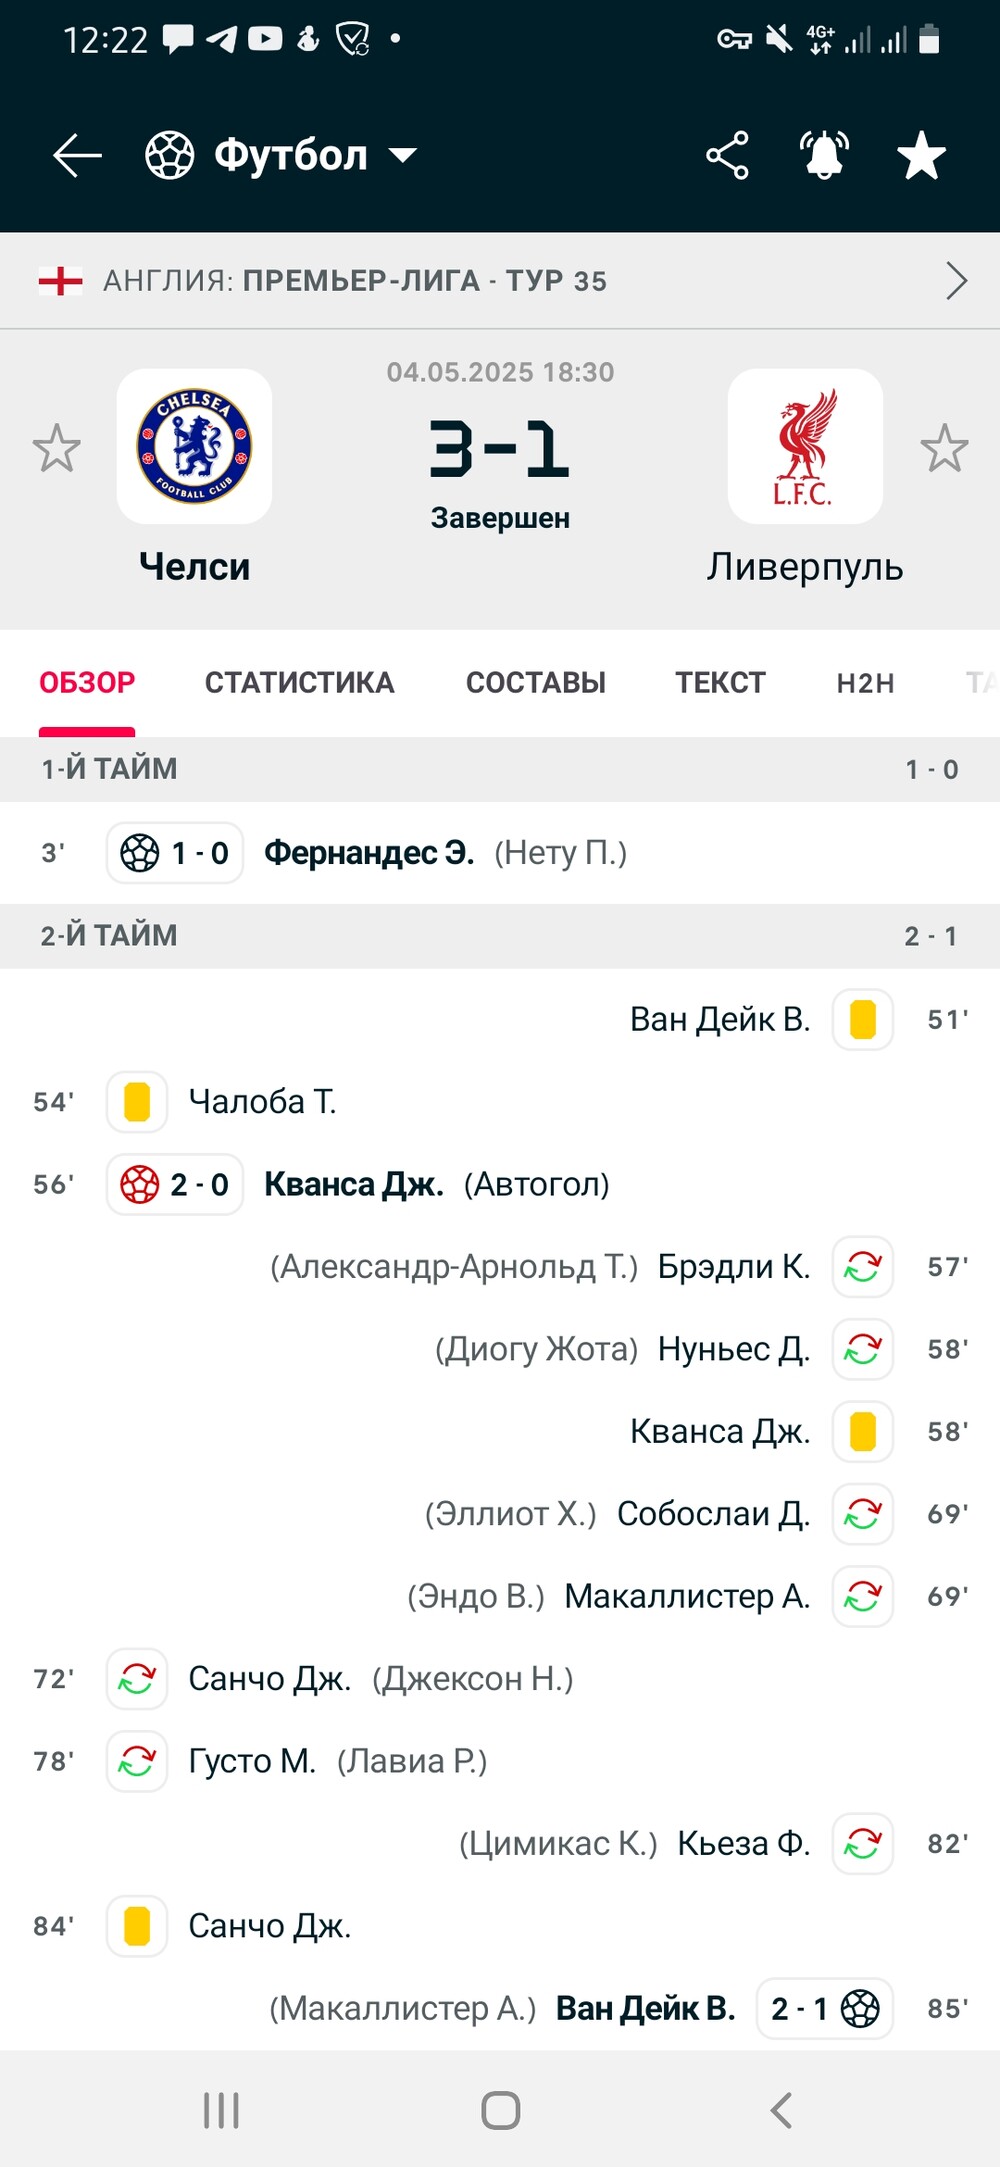Tap the Liverpool club crest
Screen dimensions: 1000x2167
click(805, 446)
